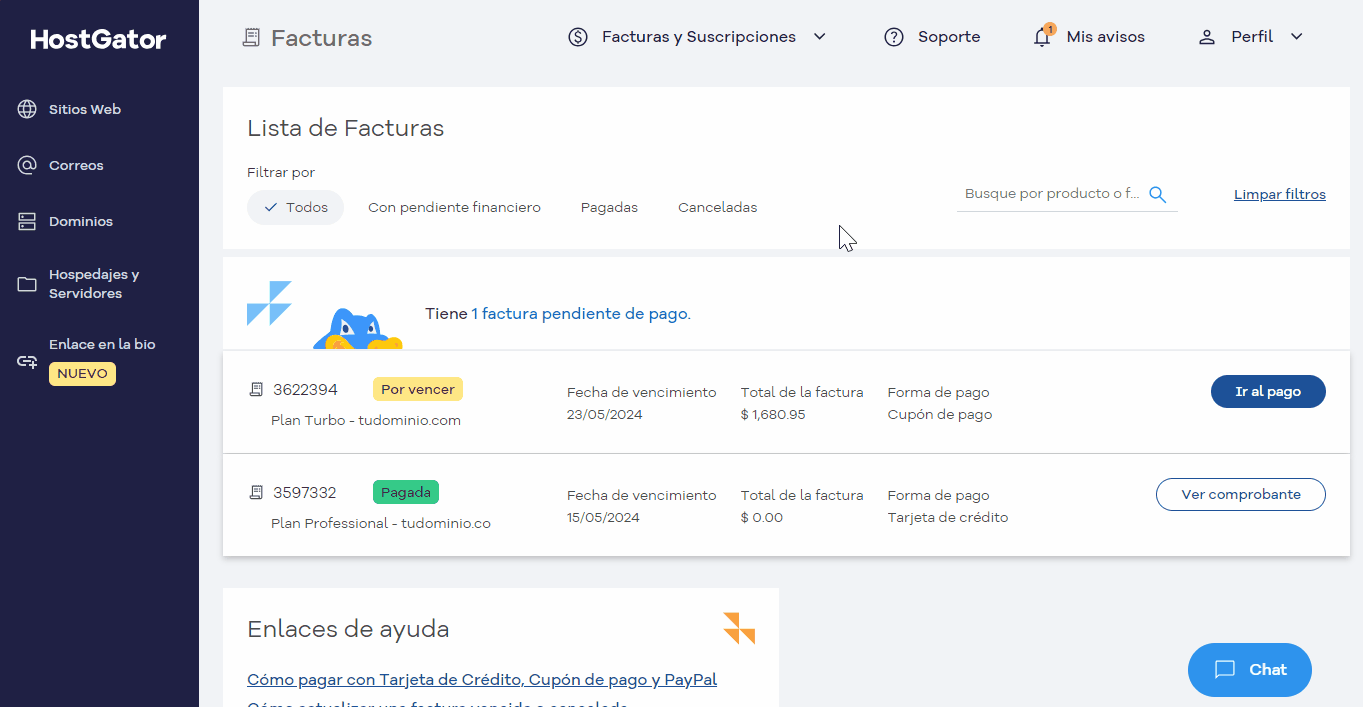The image size is (1363, 707).
Task: Click the Hospedajes y Servidores folder icon
Action: tap(27, 284)
